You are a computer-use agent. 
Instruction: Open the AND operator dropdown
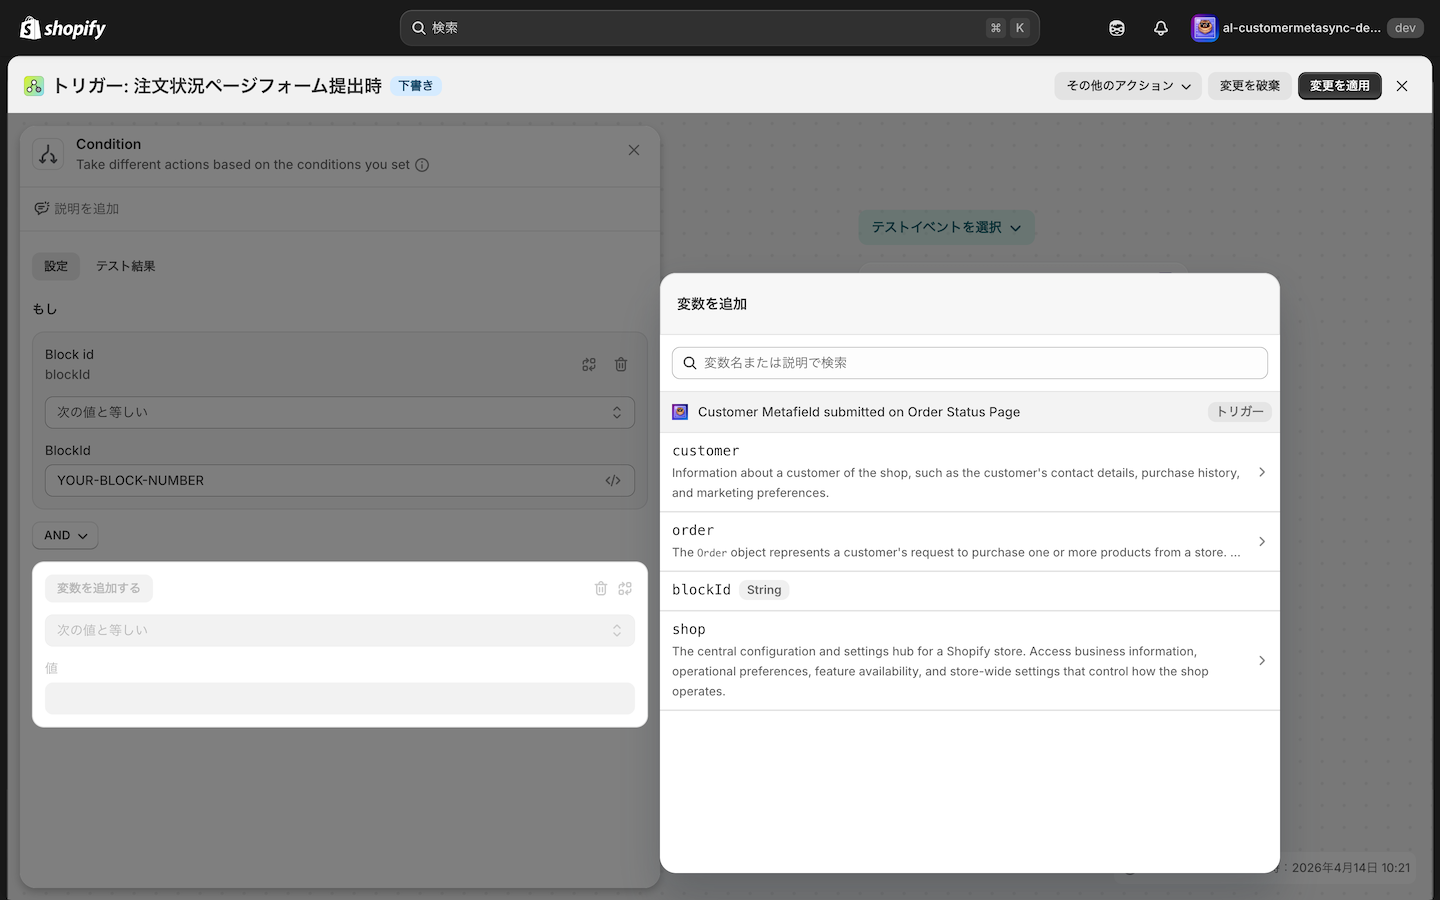coord(65,536)
